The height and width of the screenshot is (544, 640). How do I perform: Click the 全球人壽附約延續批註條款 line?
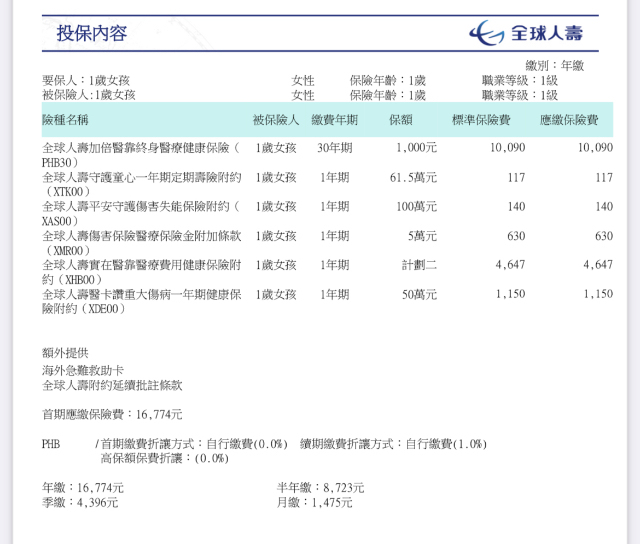(112, 385)
